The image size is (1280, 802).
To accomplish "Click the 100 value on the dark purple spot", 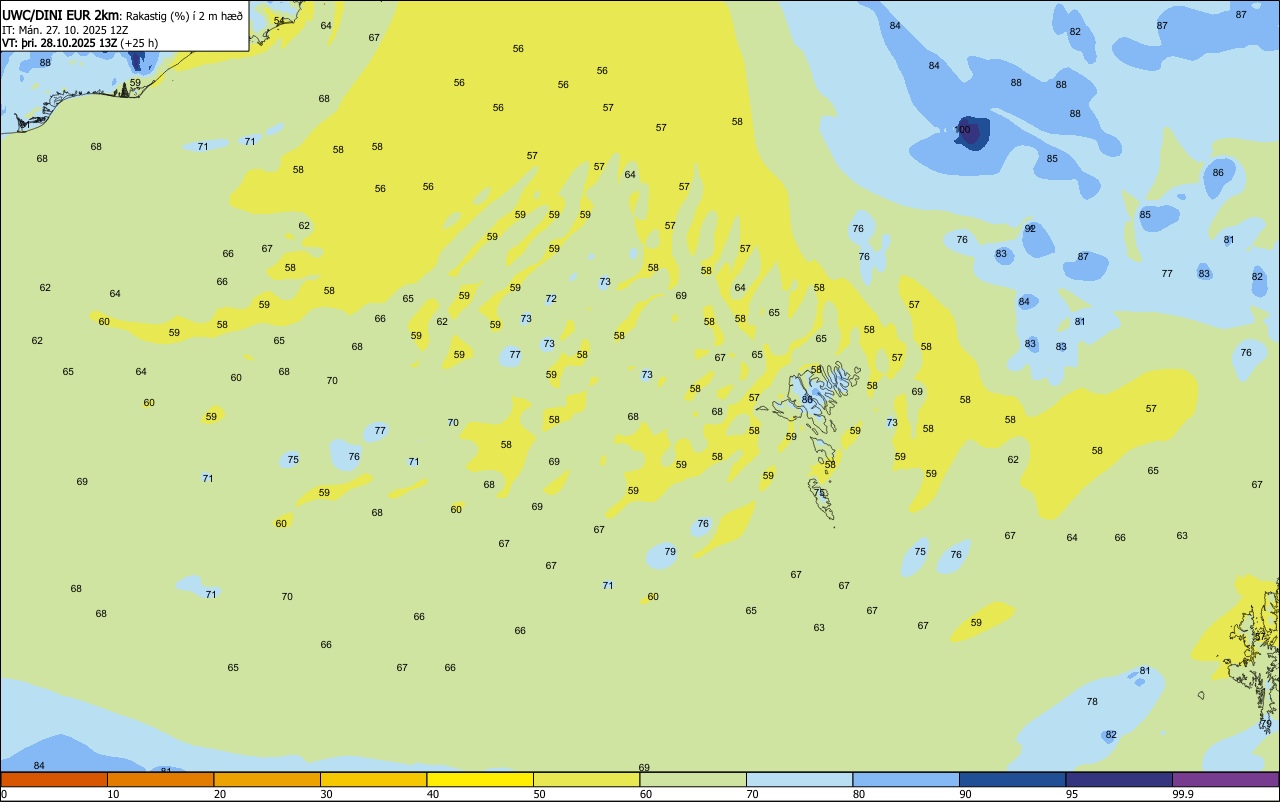I will click(963, 130).
